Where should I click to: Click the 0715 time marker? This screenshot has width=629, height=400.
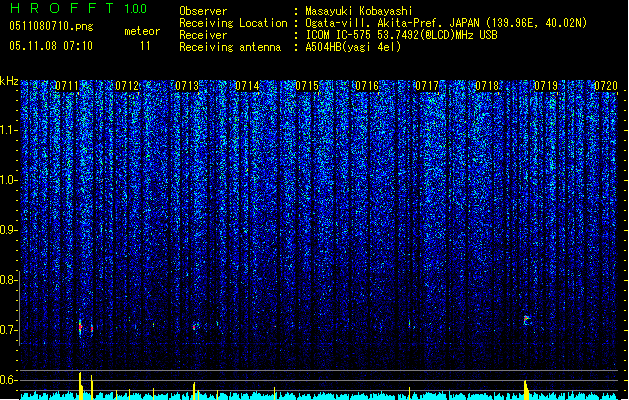click(307, 86)
